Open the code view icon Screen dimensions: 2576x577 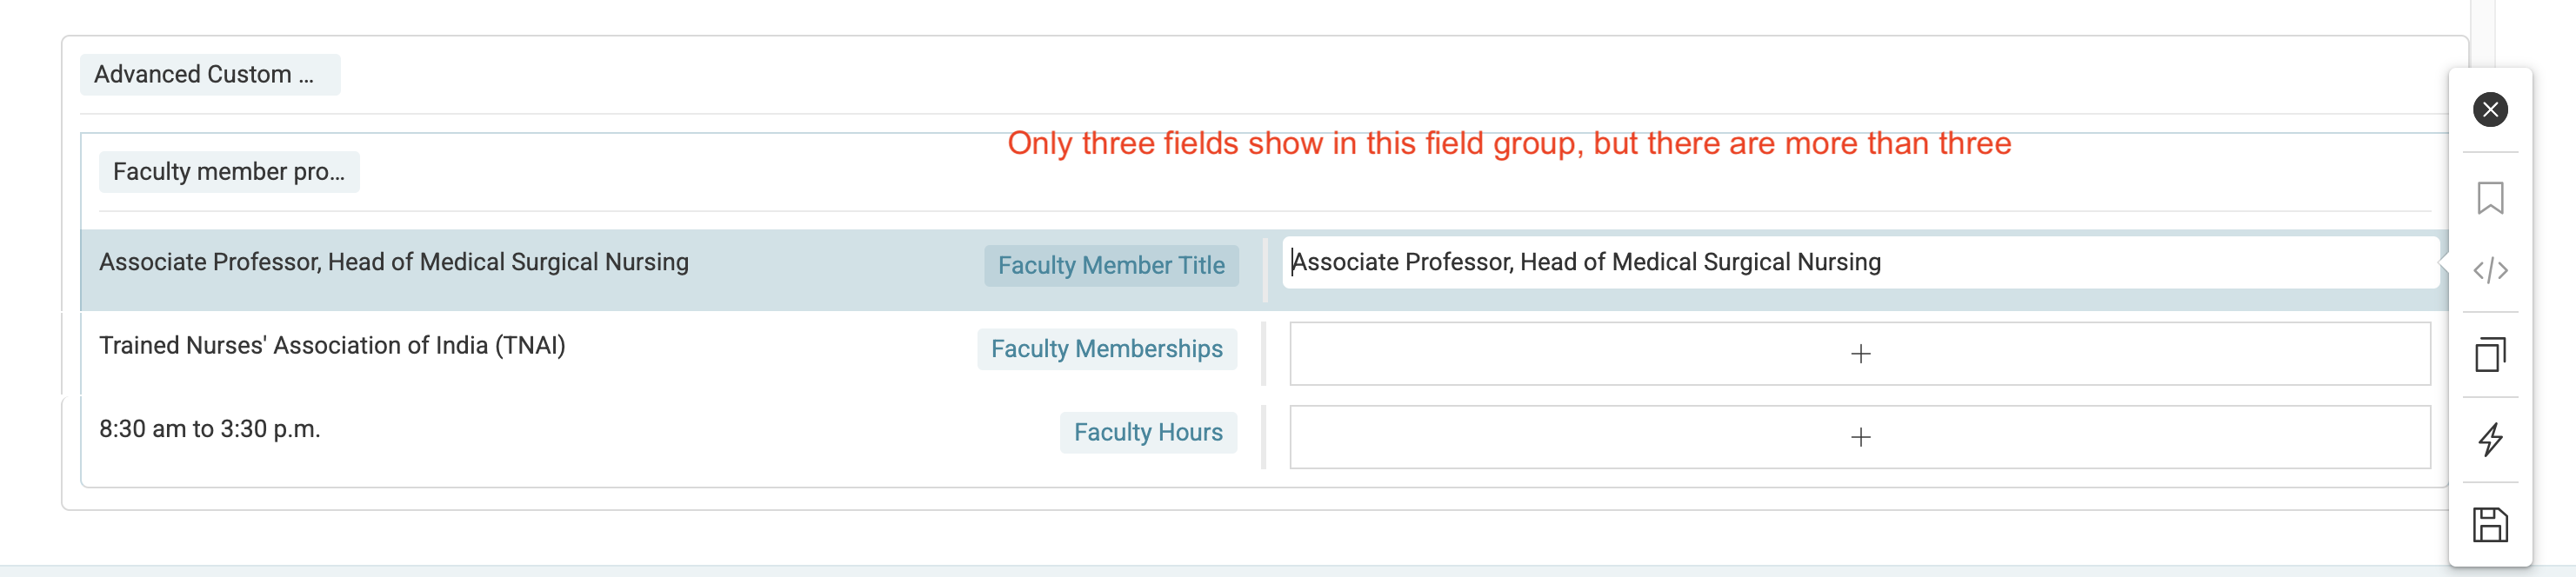[x=2490, y=270]
